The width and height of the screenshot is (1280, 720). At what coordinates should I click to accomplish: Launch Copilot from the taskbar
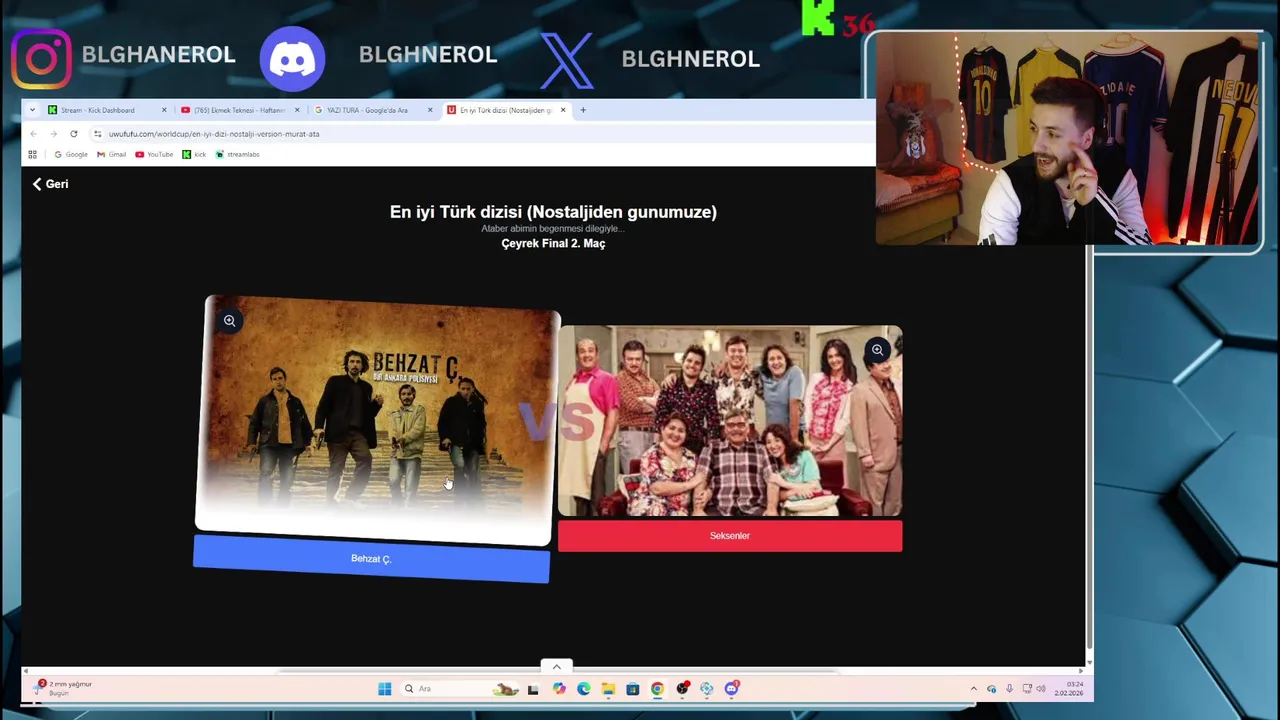click(x=559, y=688)
